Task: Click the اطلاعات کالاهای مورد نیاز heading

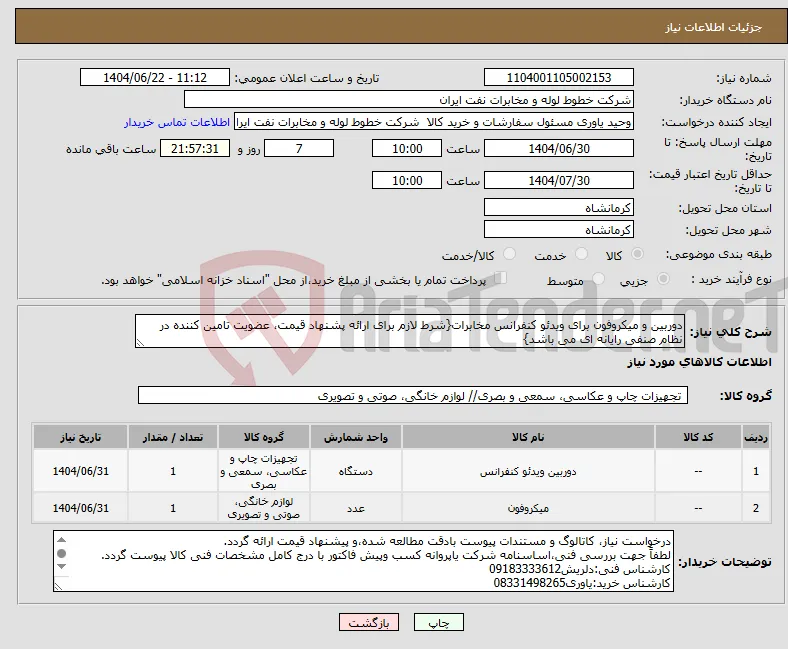Action: tap(699, 362)
